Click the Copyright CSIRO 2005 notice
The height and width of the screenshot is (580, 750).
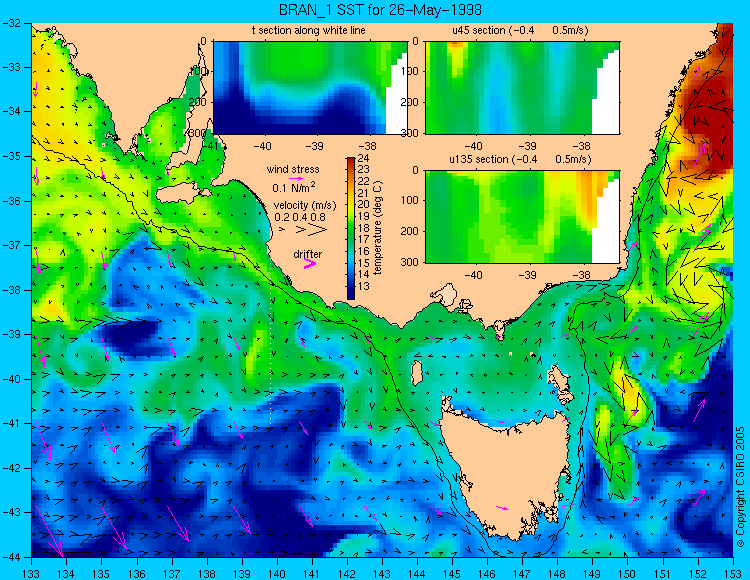[740, 487]
